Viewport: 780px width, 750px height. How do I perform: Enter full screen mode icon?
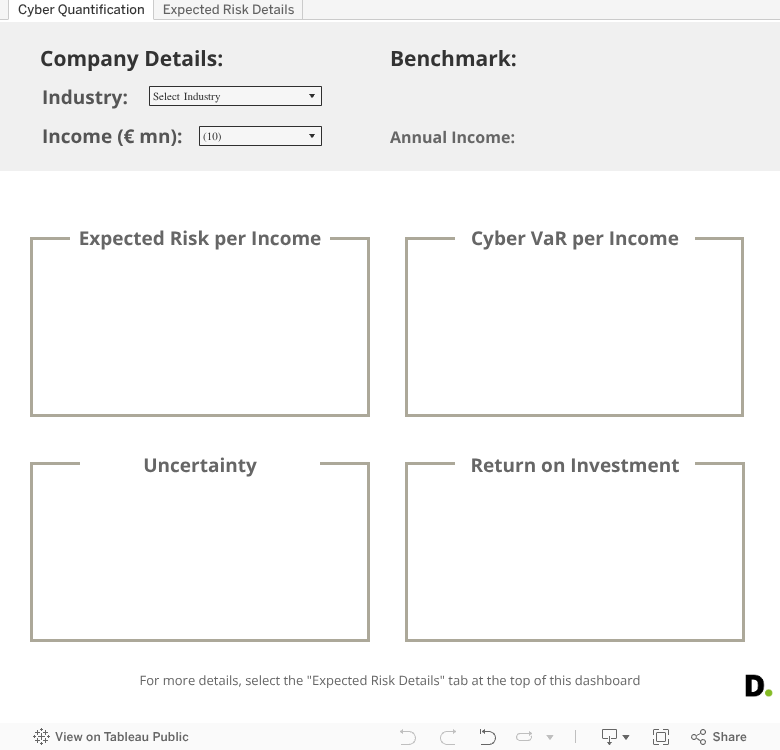661,737
